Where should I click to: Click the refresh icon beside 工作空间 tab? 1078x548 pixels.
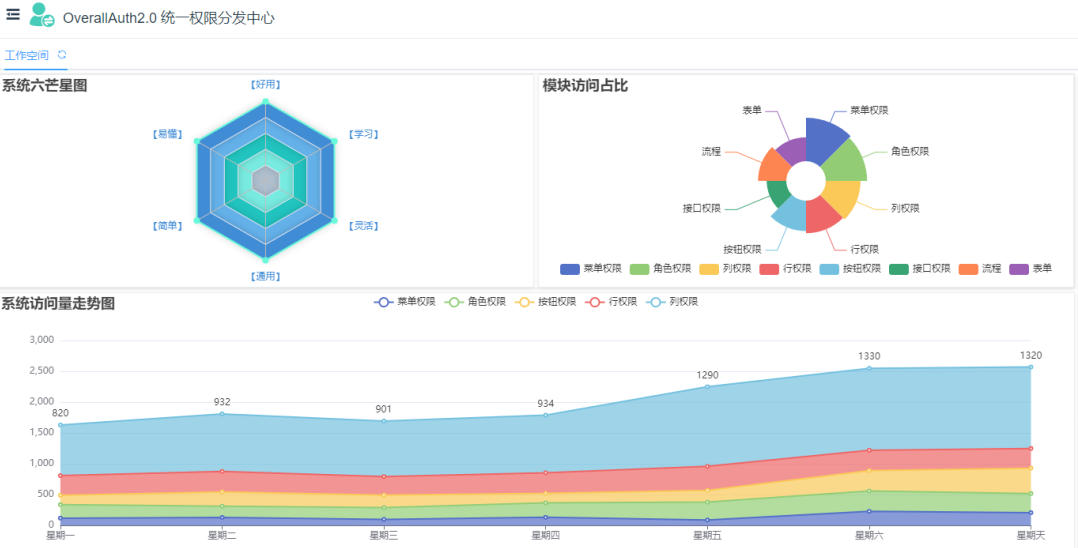tap(62, 55)
